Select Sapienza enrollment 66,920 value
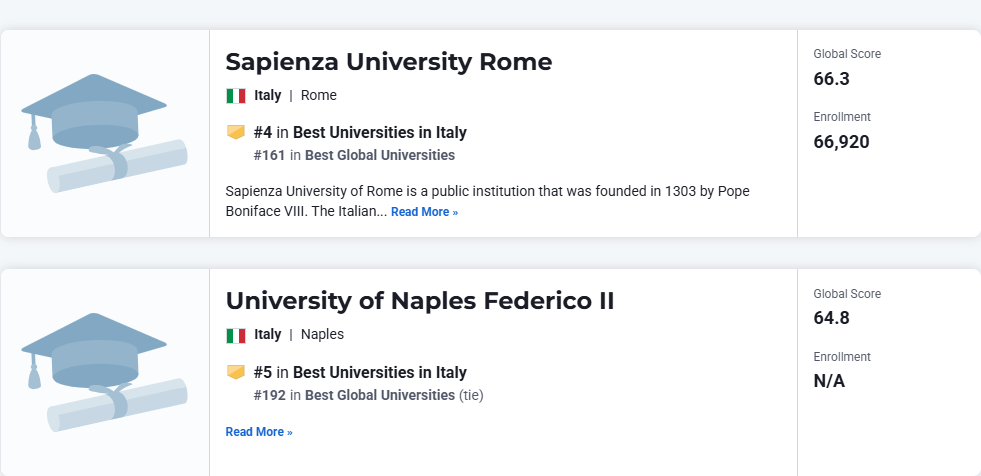 (841, 142)
